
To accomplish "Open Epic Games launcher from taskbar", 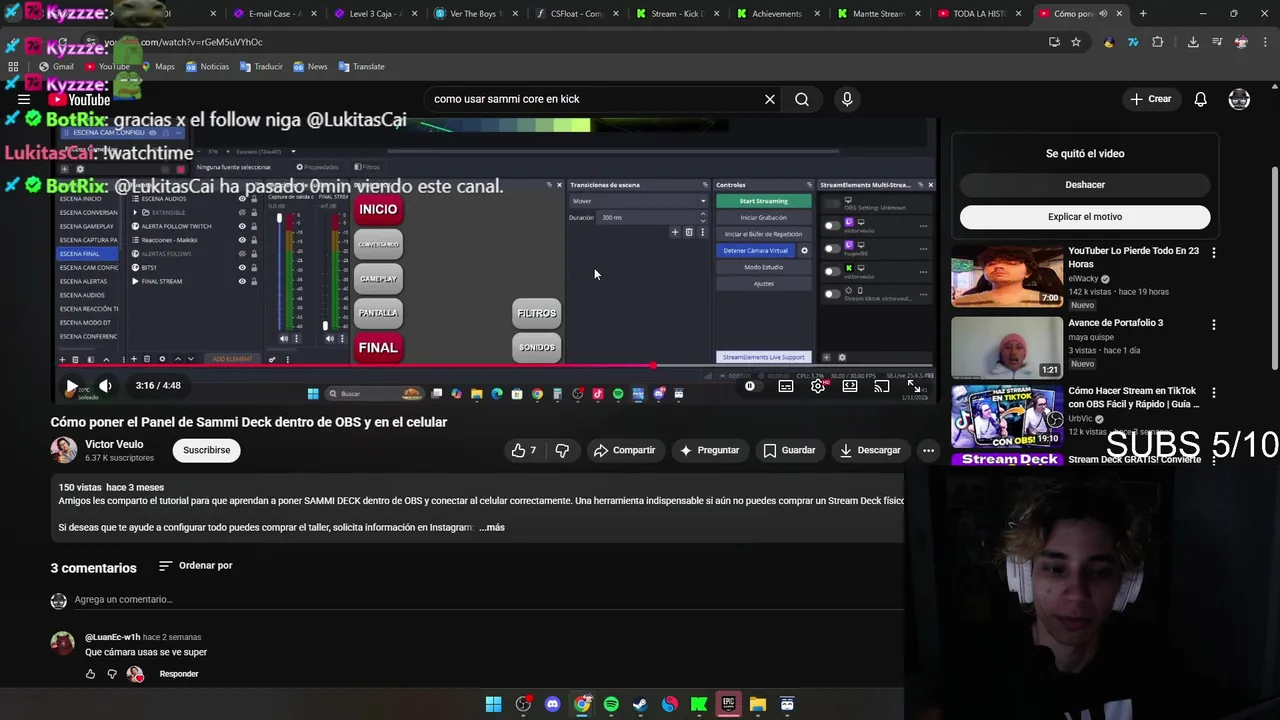I will coord(728,704).
